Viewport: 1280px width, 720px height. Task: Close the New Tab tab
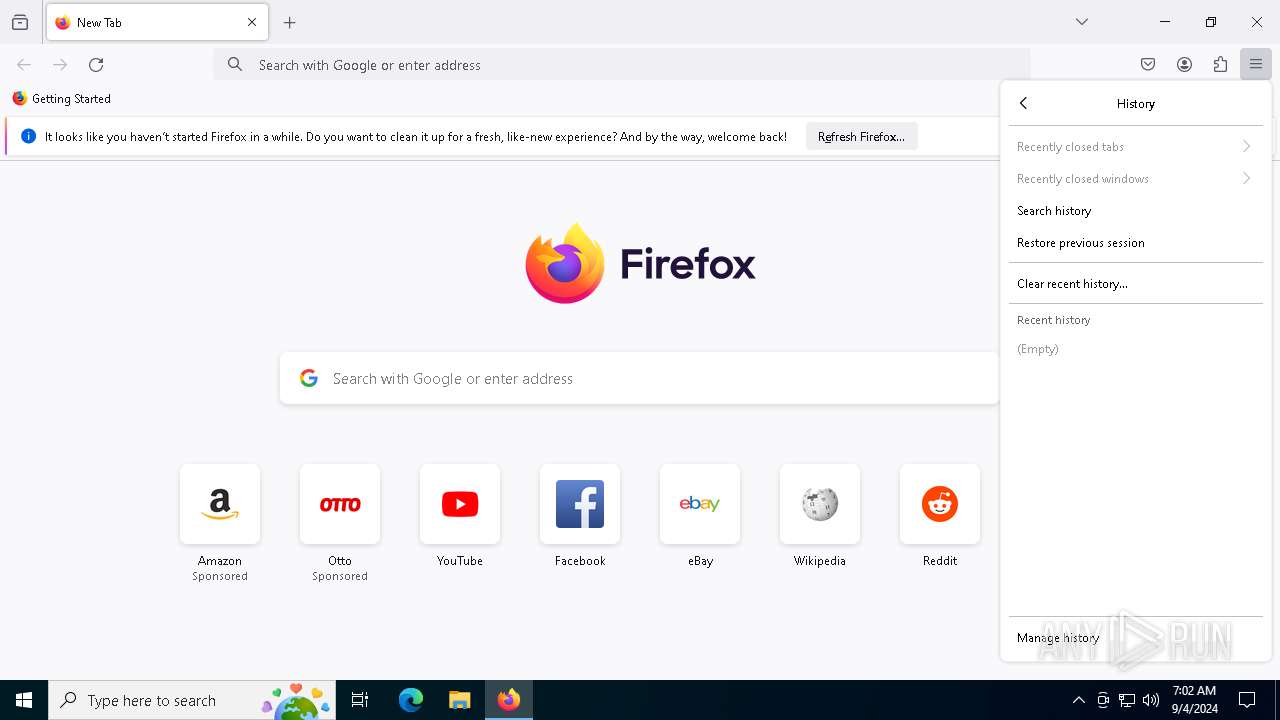252,22
